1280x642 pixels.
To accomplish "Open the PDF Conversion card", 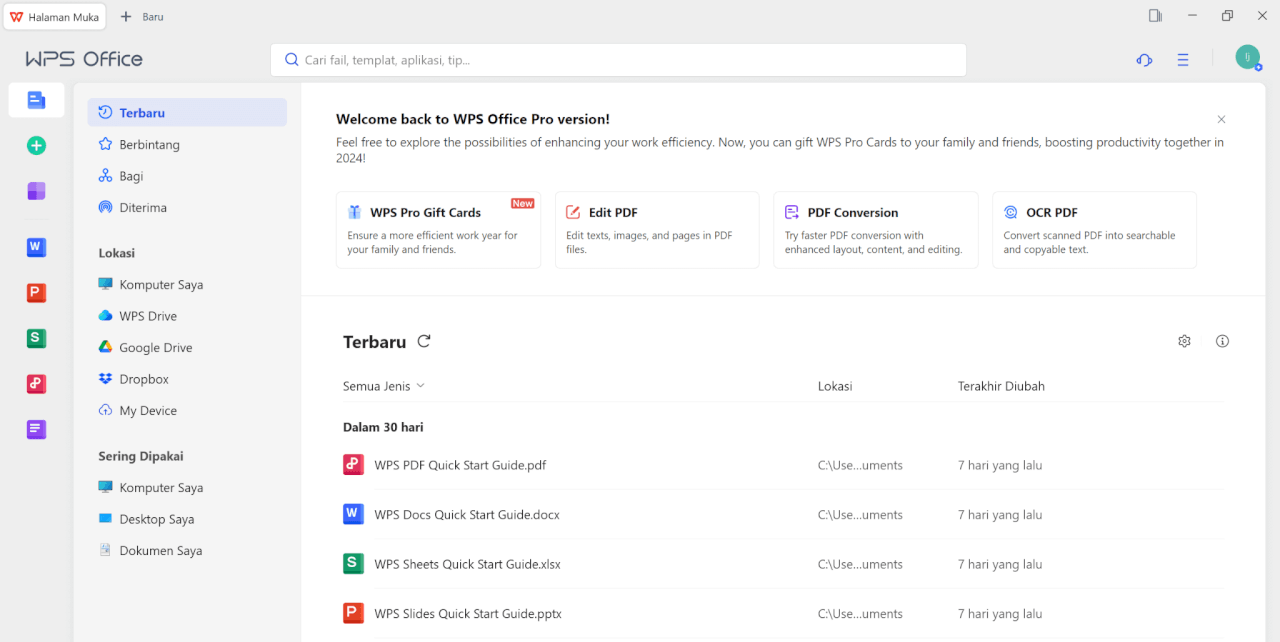I will tap(876, 230).
